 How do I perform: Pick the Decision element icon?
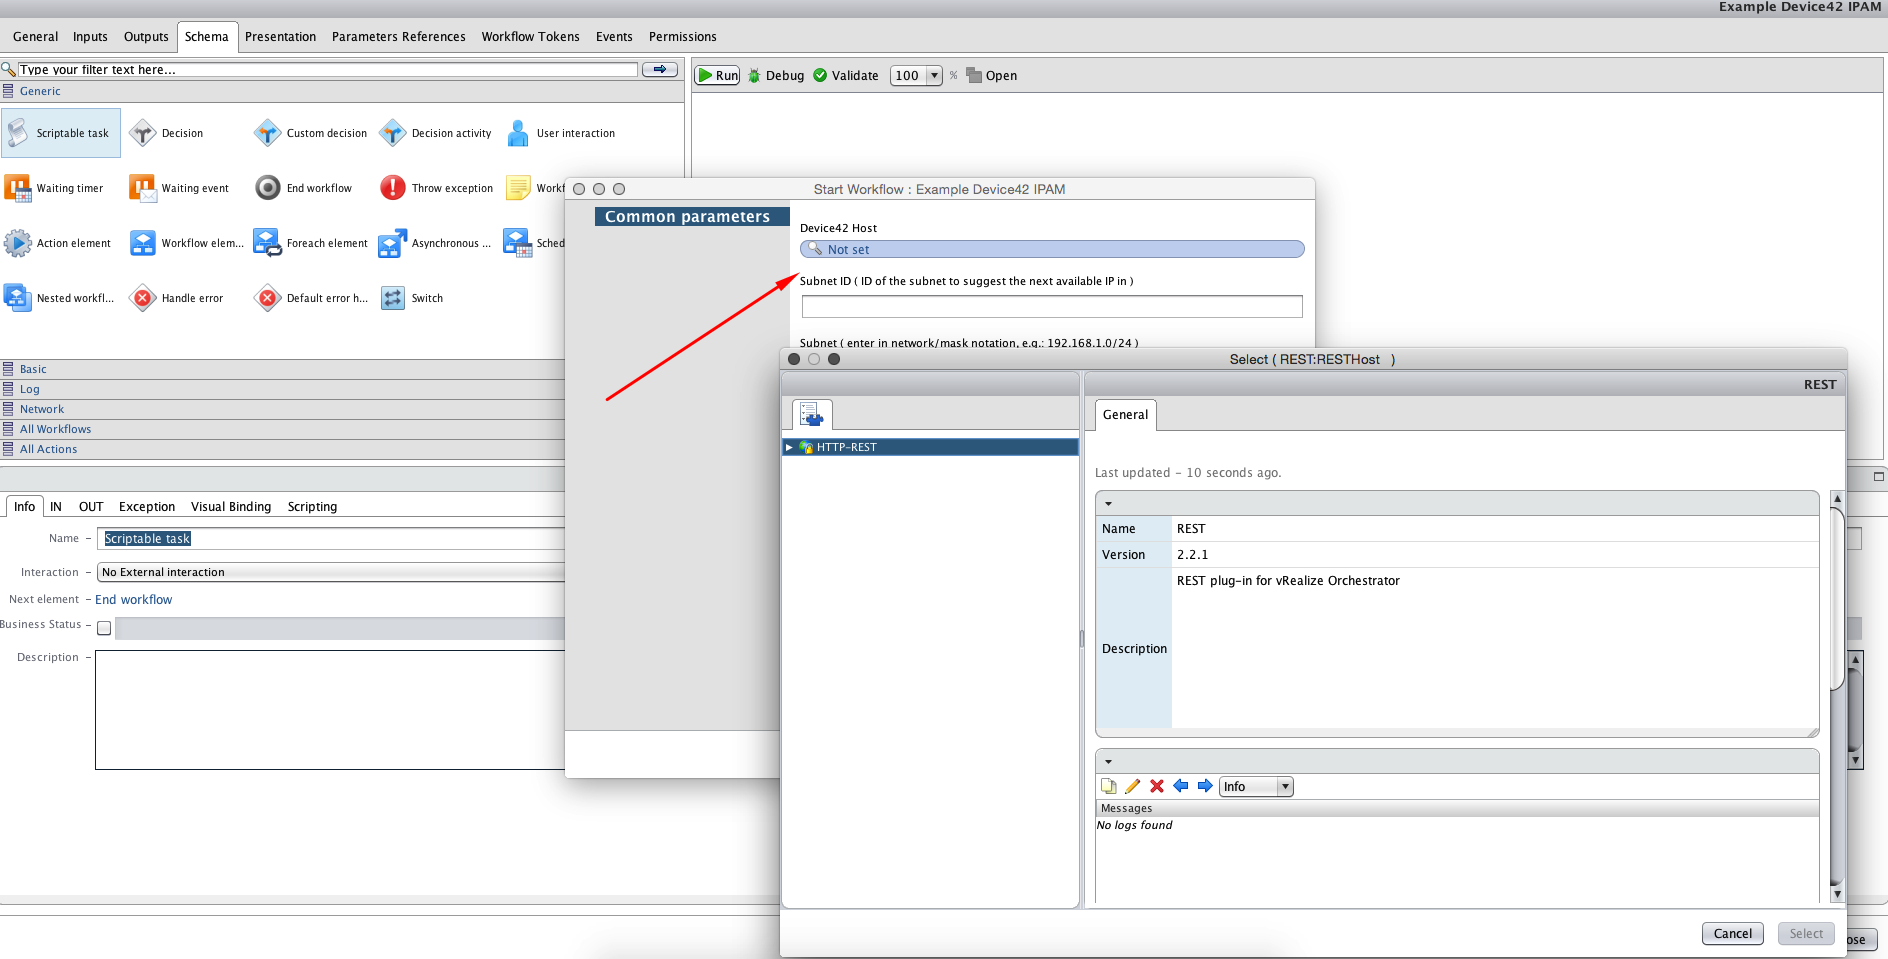pyautogui.click(x=143, y=133)
